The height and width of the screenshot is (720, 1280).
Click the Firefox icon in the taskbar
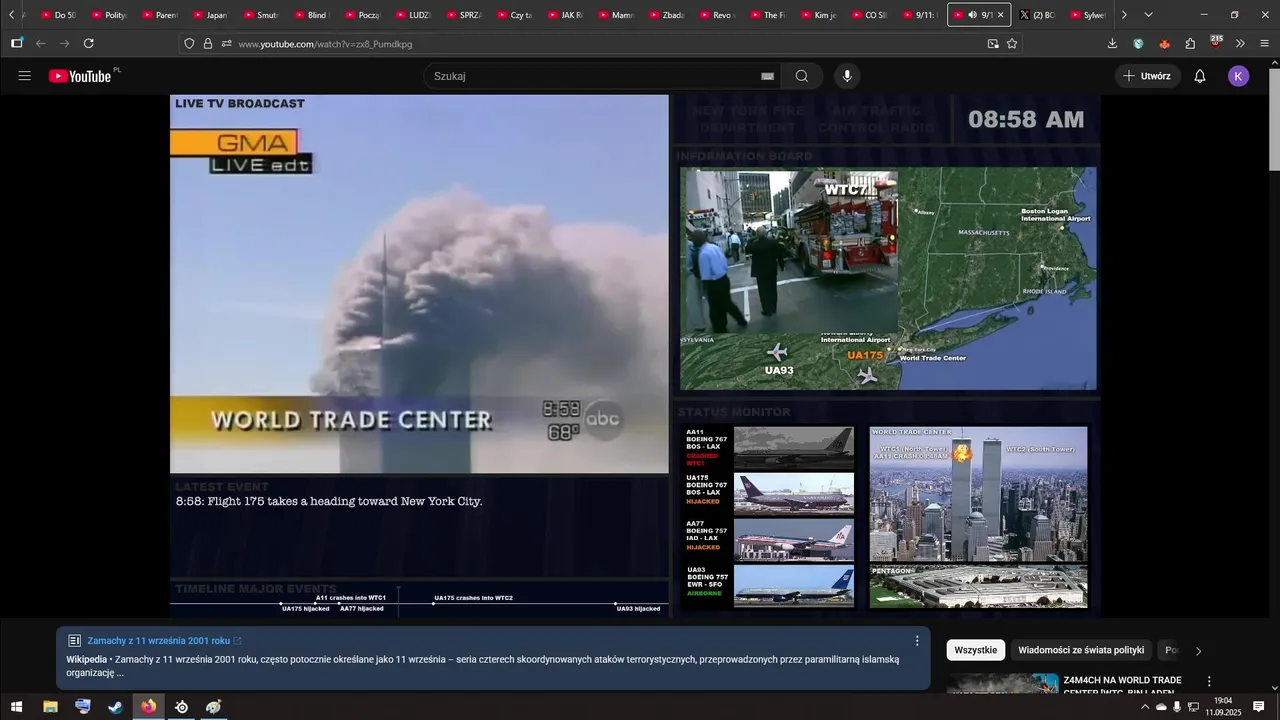pos(149,707)
